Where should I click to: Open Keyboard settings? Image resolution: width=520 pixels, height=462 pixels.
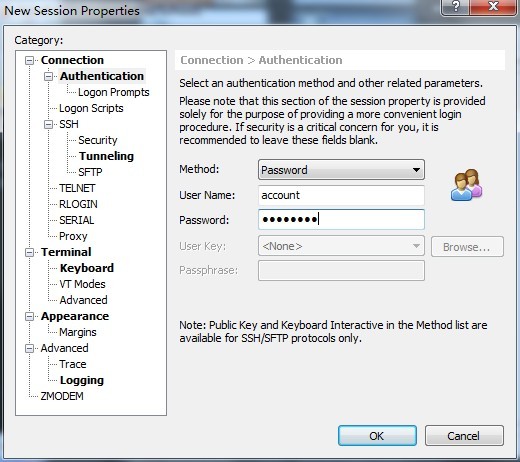(87, 268)
